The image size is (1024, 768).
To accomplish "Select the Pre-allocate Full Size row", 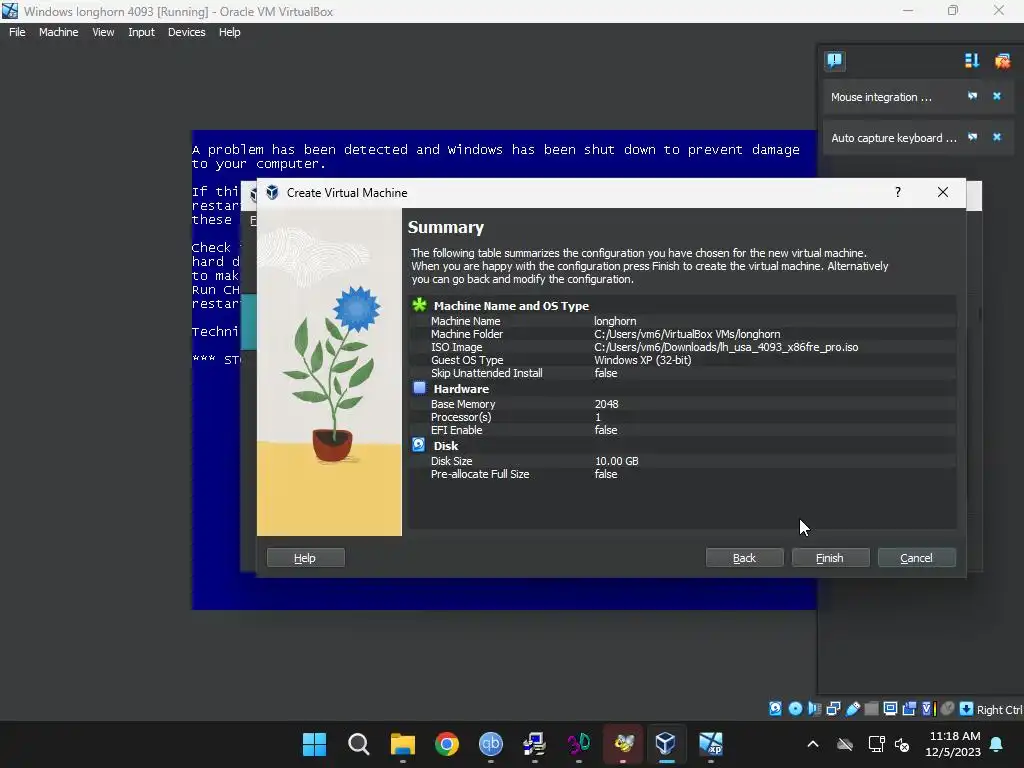I will 683,473.
